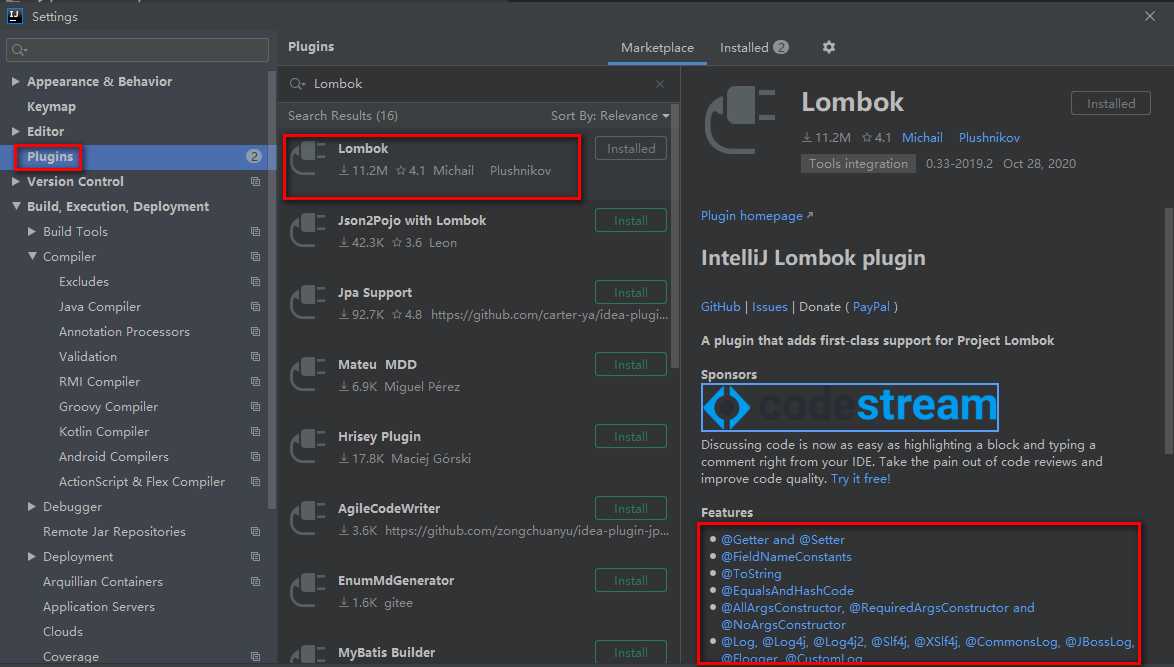Viewport: 1174px width, 667px height.
Task: Click the large Lombok logo in details pane
Action: (x=740, y=121)
